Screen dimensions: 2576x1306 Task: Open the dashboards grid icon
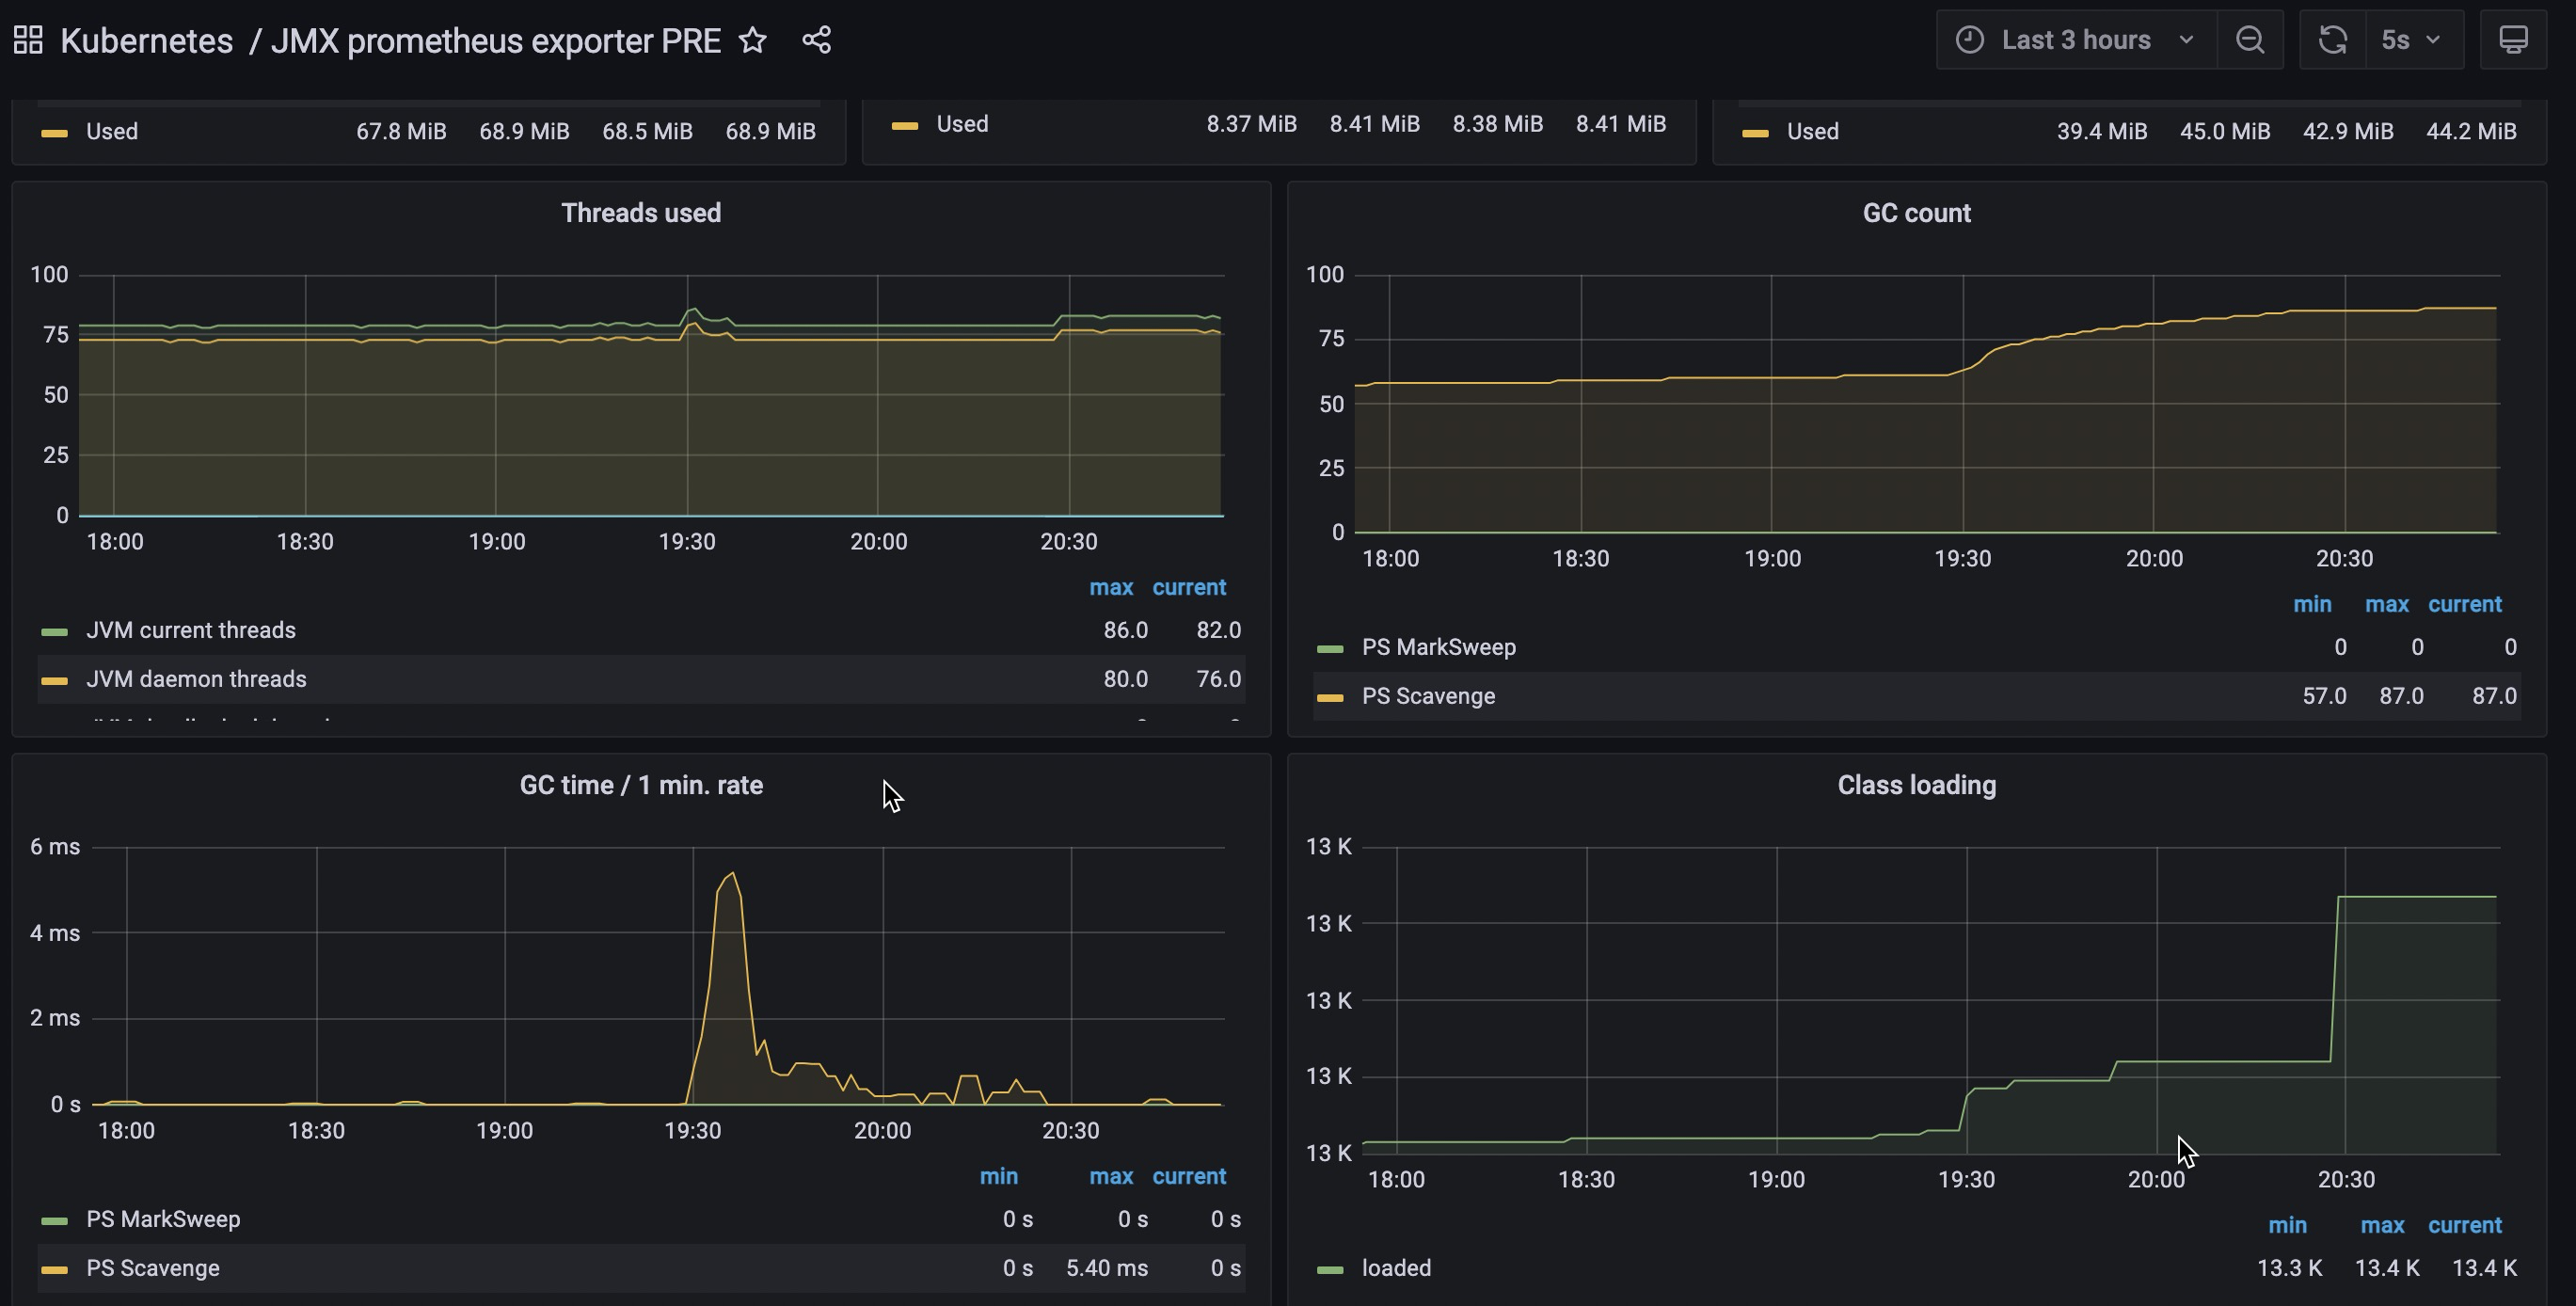click(x=28, y=40)
